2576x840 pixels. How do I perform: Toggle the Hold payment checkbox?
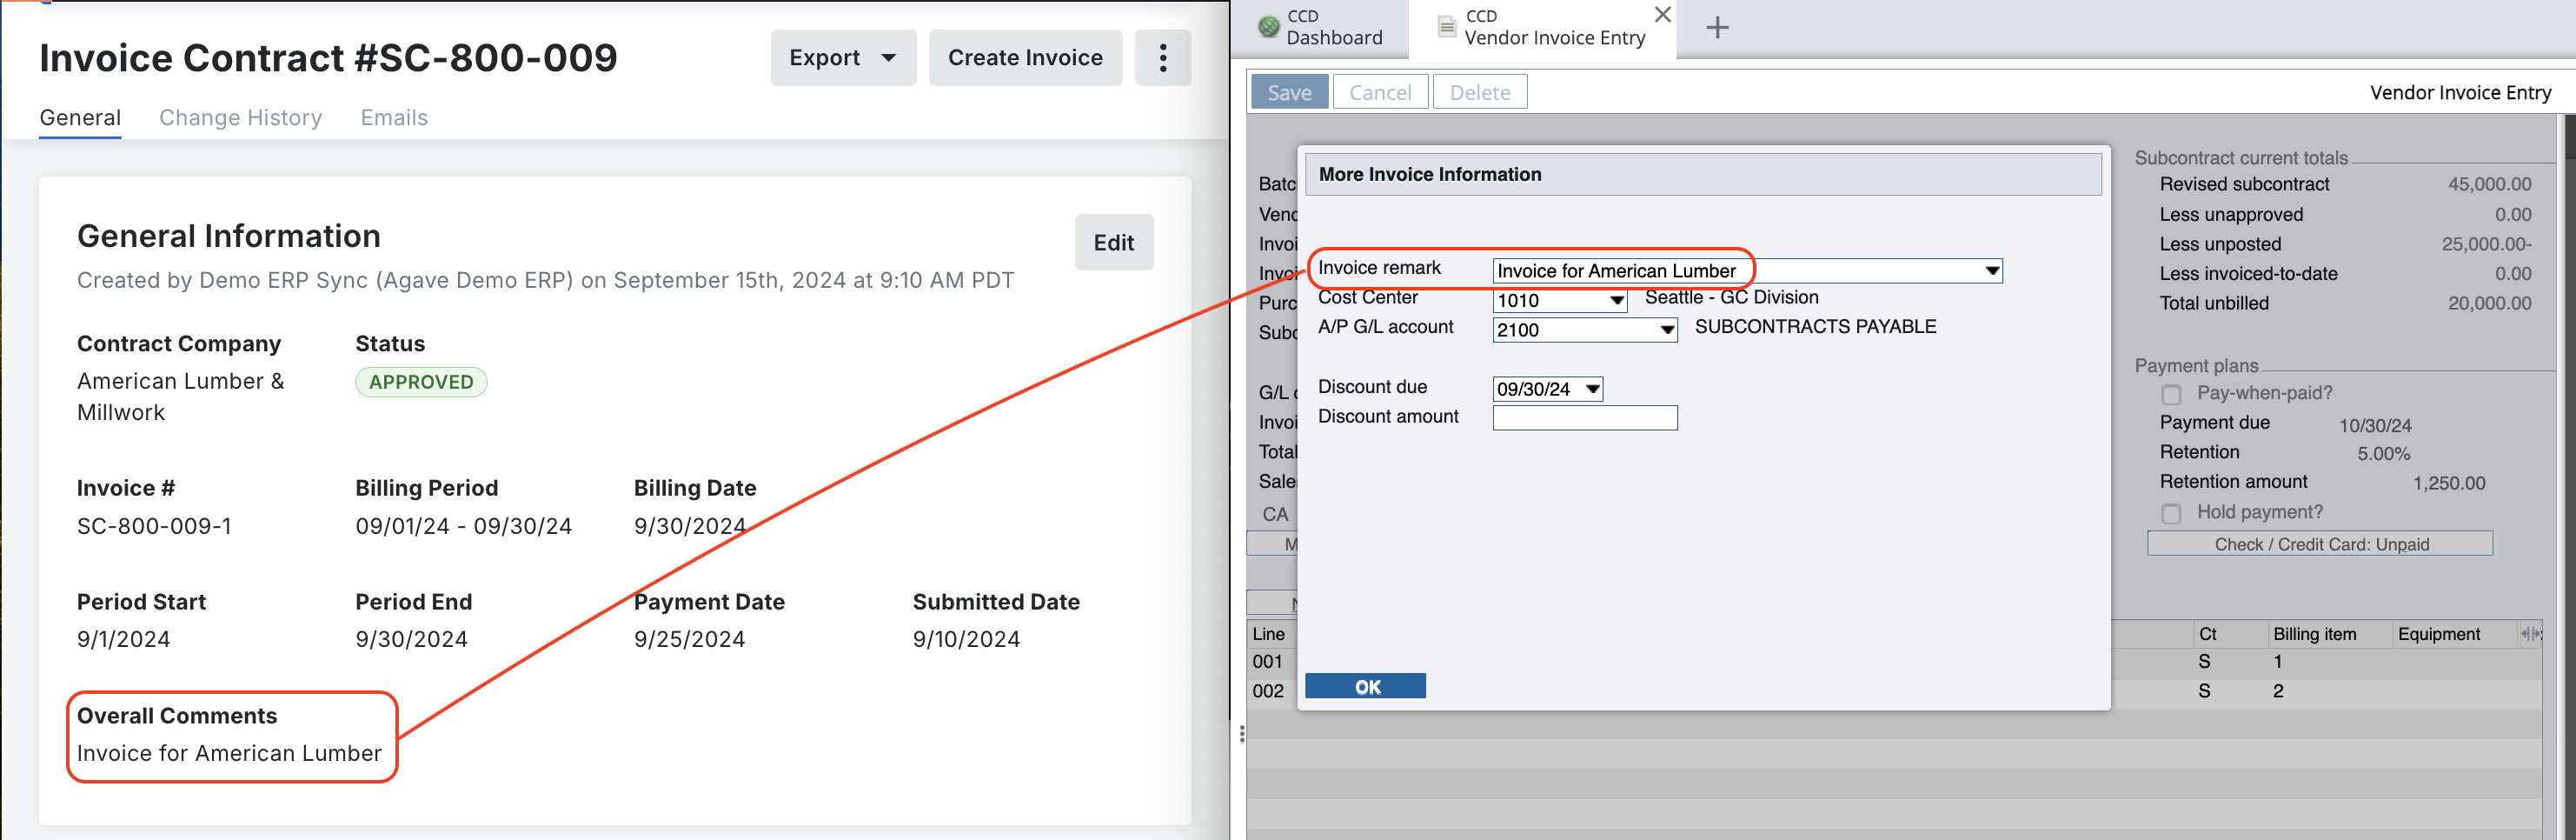point(2171,513)
